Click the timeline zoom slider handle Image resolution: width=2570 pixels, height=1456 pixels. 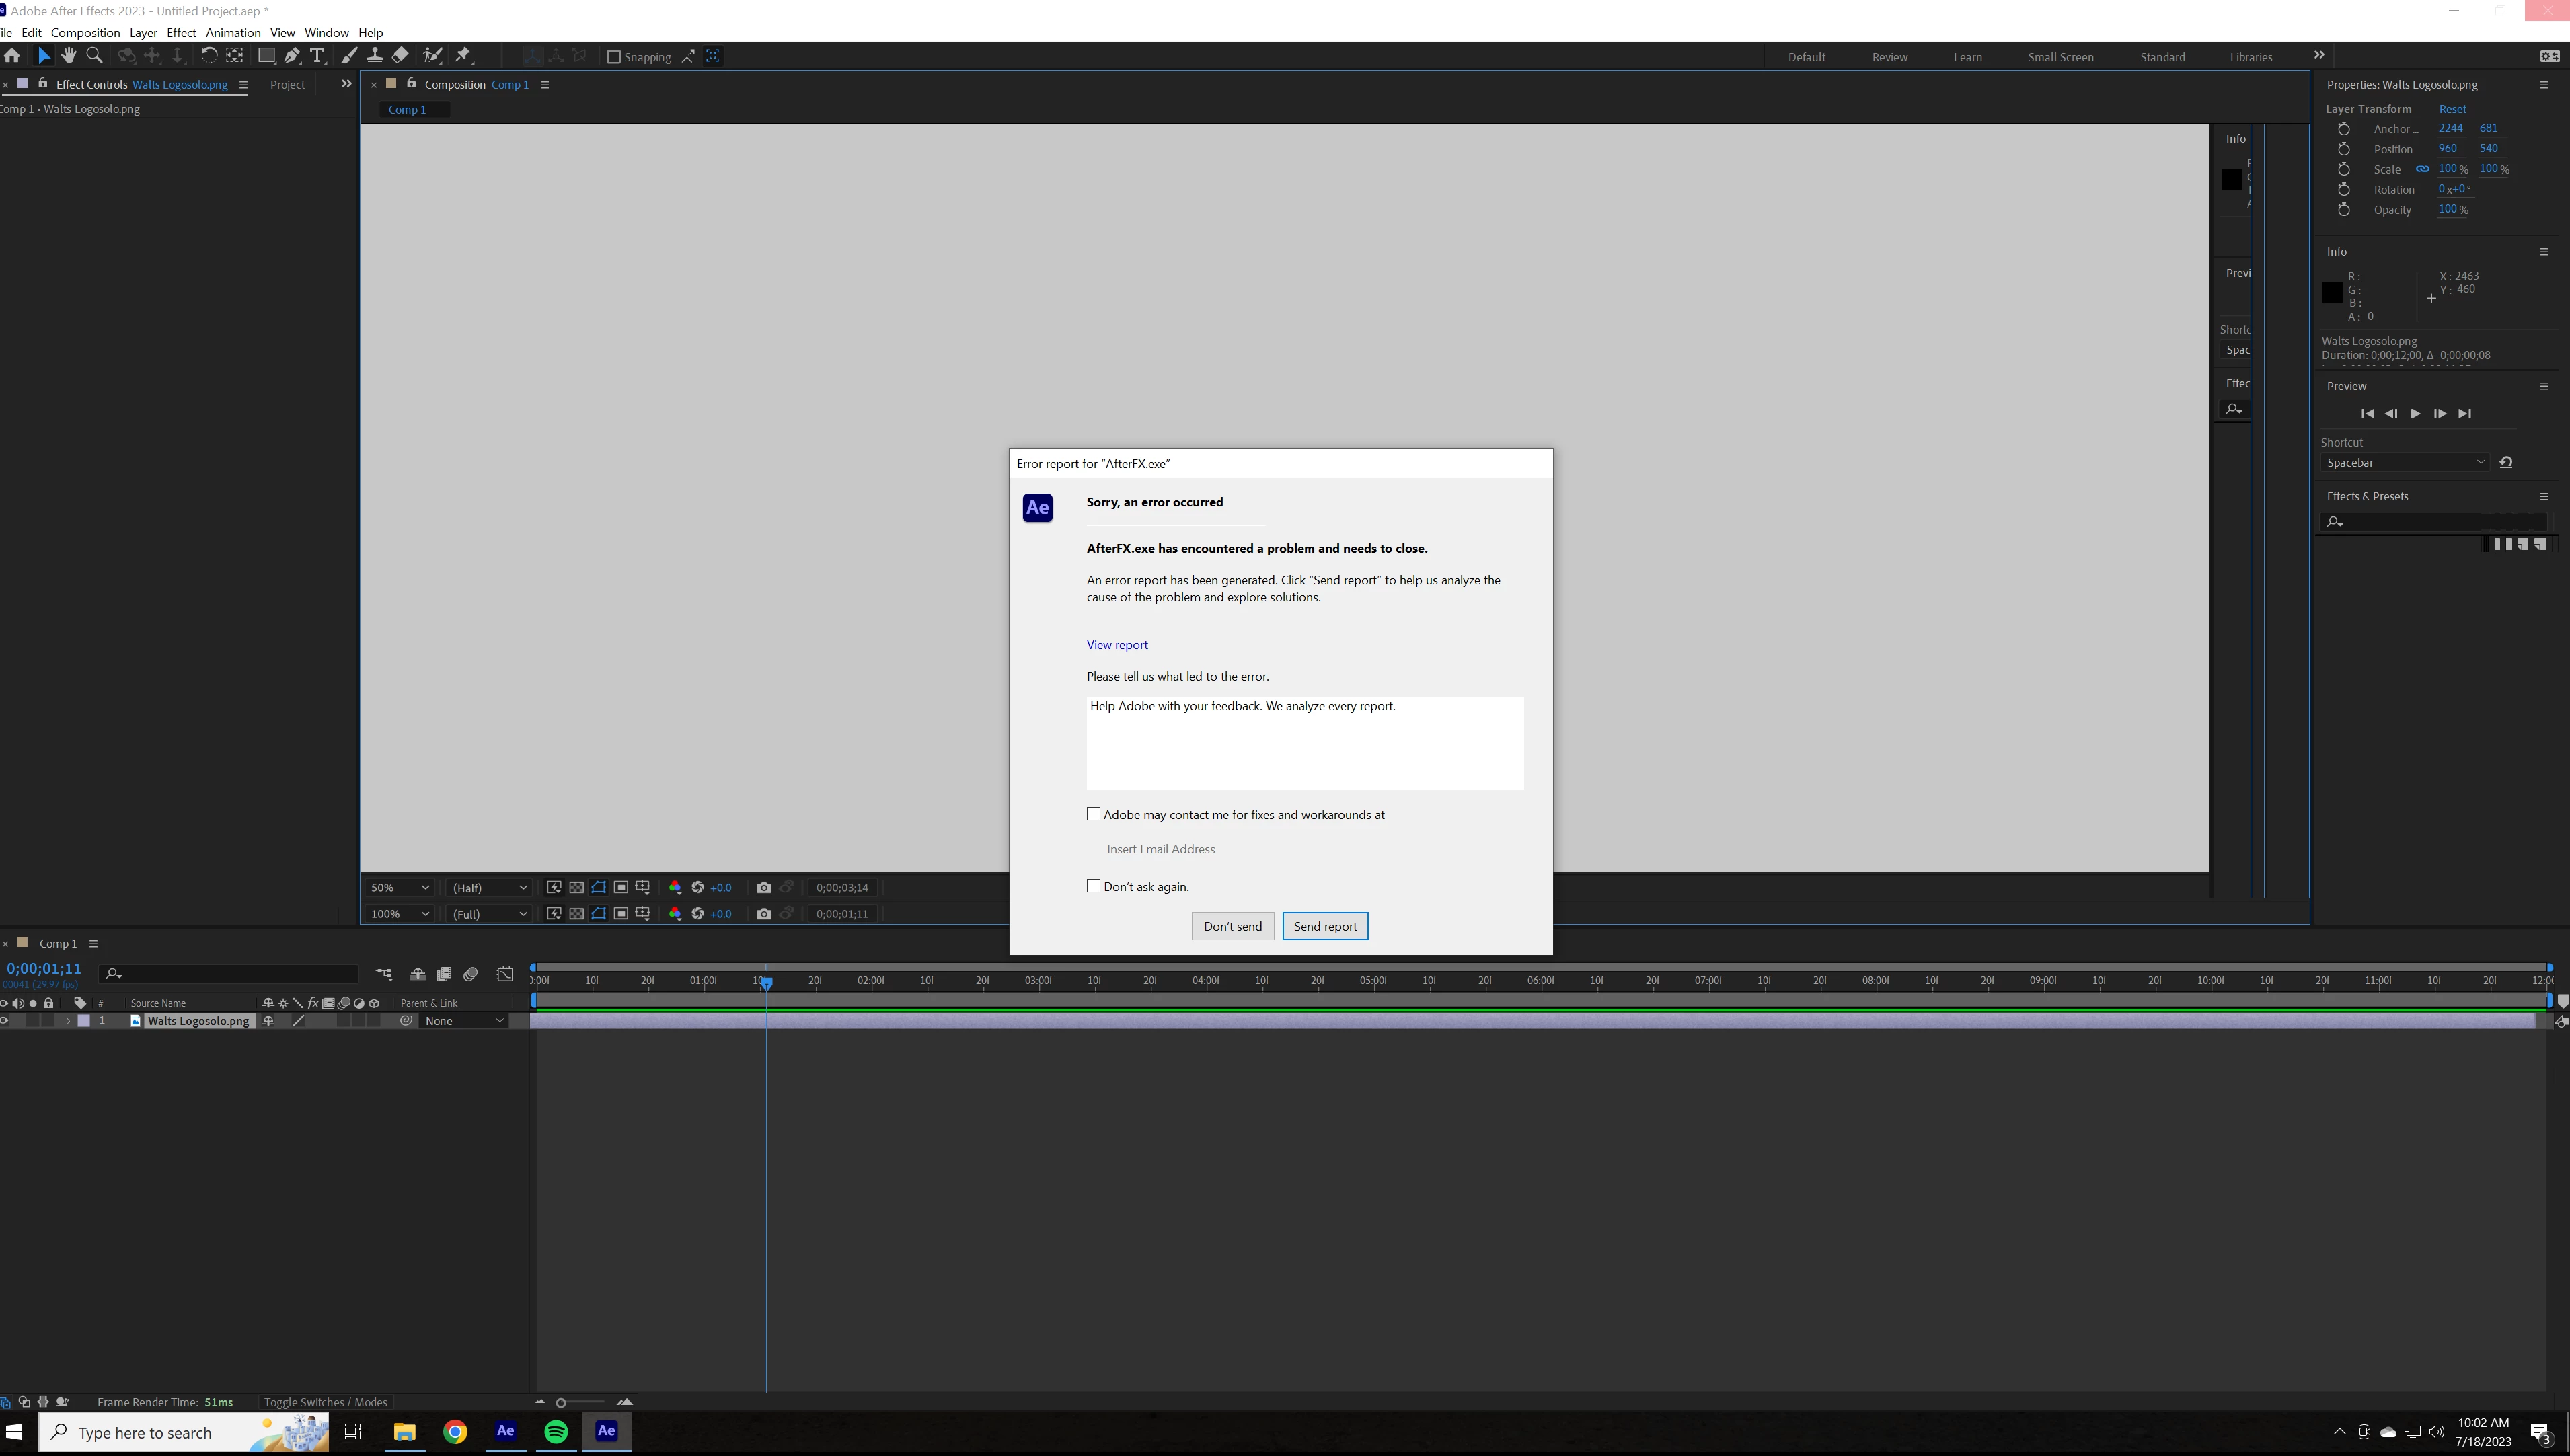[561, 1402]
